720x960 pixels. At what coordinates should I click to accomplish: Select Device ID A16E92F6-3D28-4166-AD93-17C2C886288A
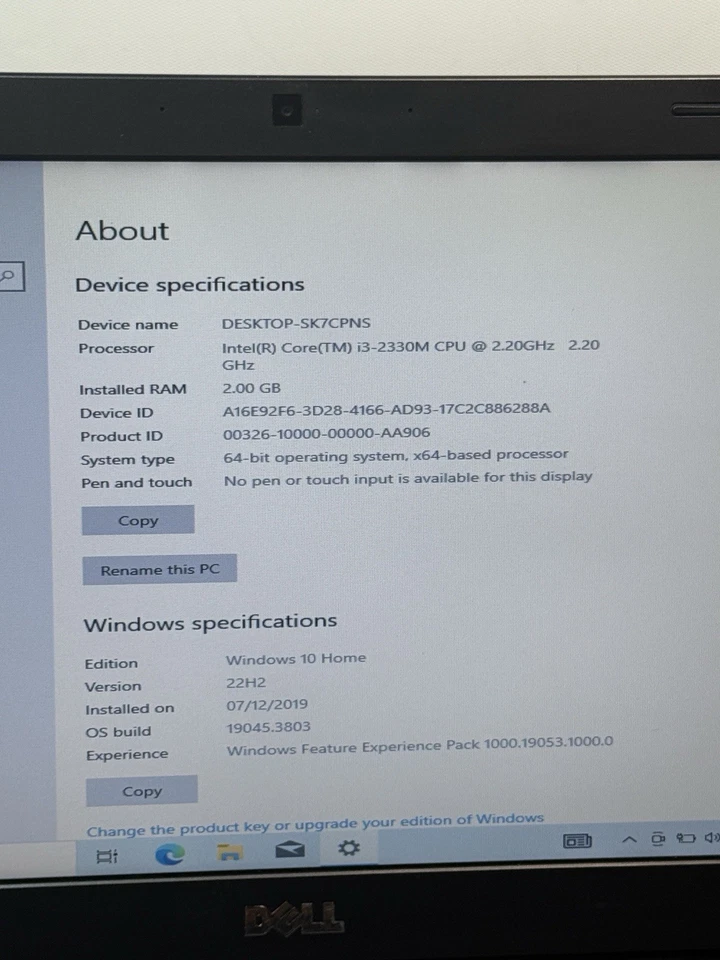(386, 410)
